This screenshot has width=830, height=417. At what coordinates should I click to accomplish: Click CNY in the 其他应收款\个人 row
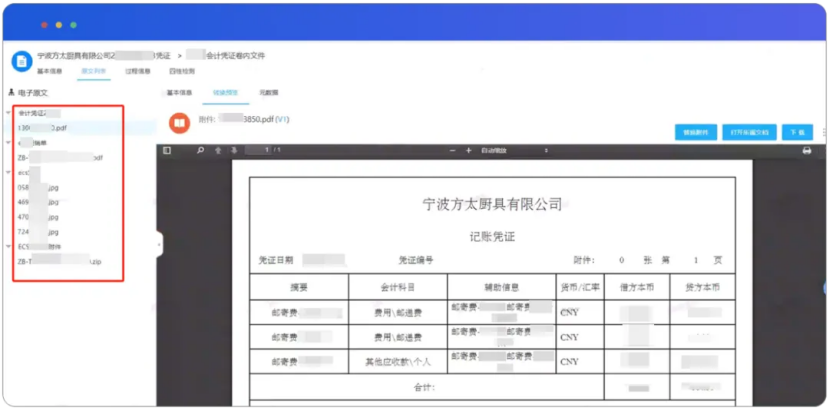coord(570,362)
